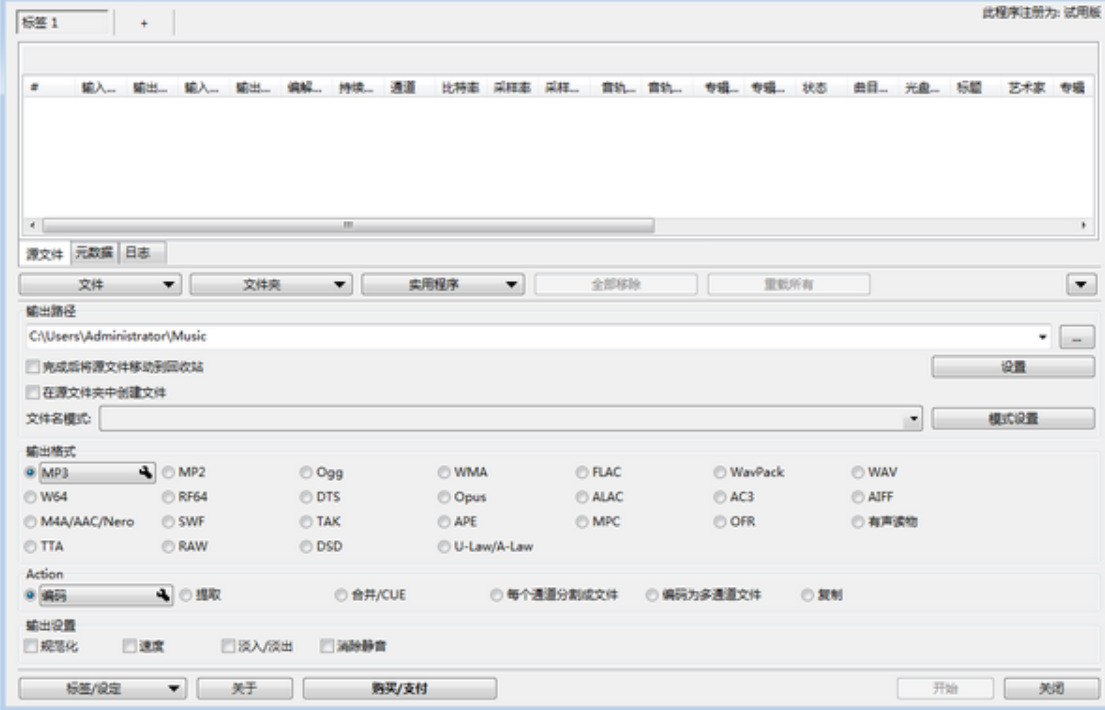Open 编码 action settings wrench icon
This screenshot has height=710, width=1105.
click(x=163, y=595)
